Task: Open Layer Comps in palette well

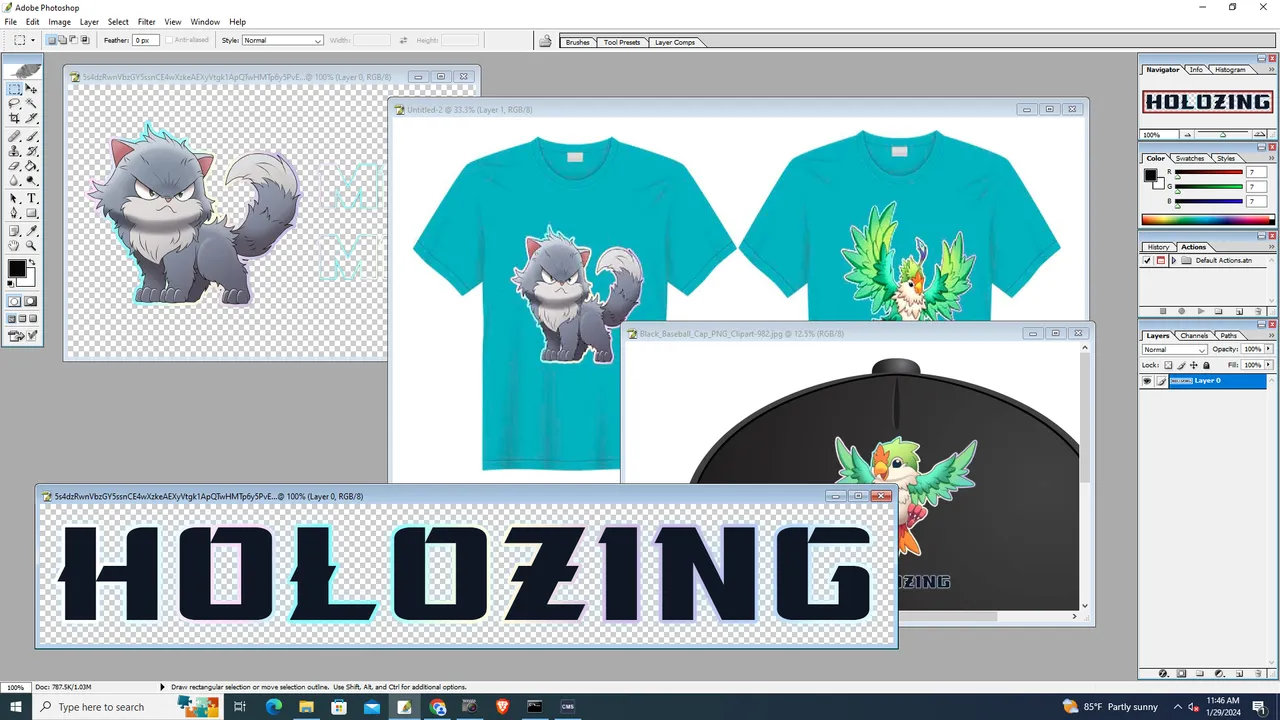Action: tap(675, 42)
